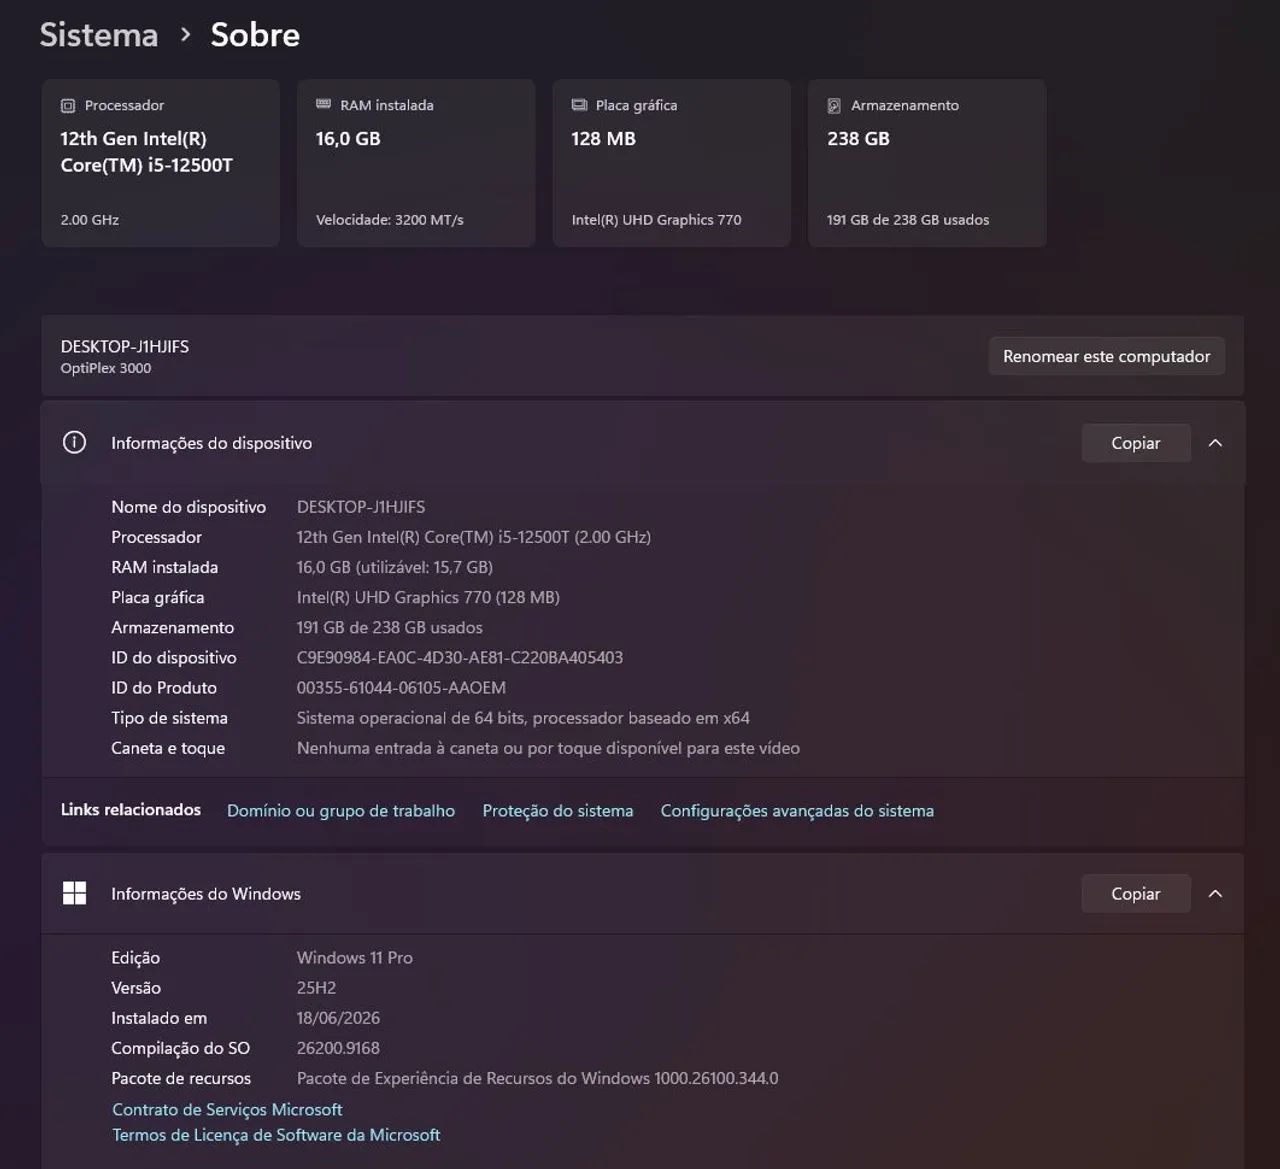Click the Sistema operacional de 64 bits value

click(x=523, y=718)
